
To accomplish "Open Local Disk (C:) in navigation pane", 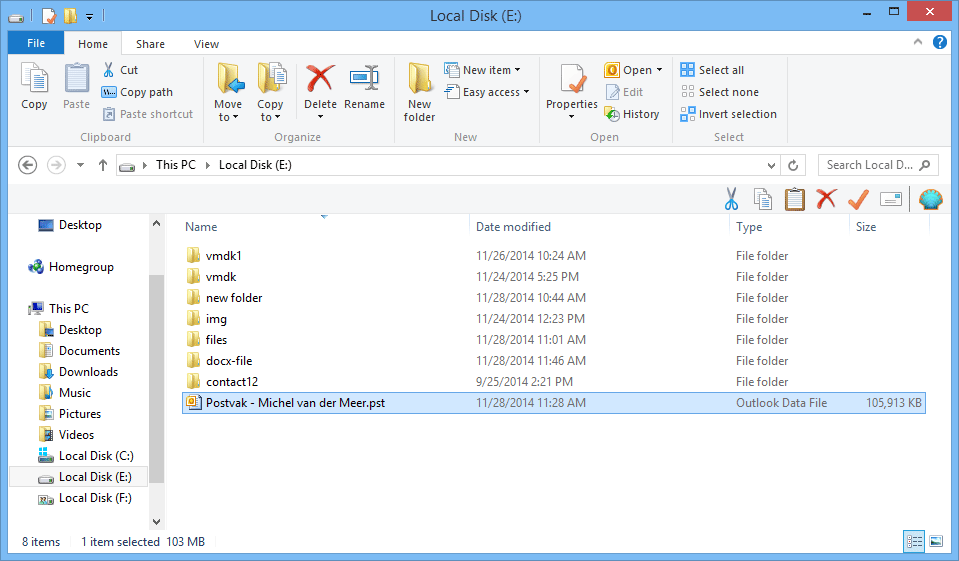I will pos(86,456).
